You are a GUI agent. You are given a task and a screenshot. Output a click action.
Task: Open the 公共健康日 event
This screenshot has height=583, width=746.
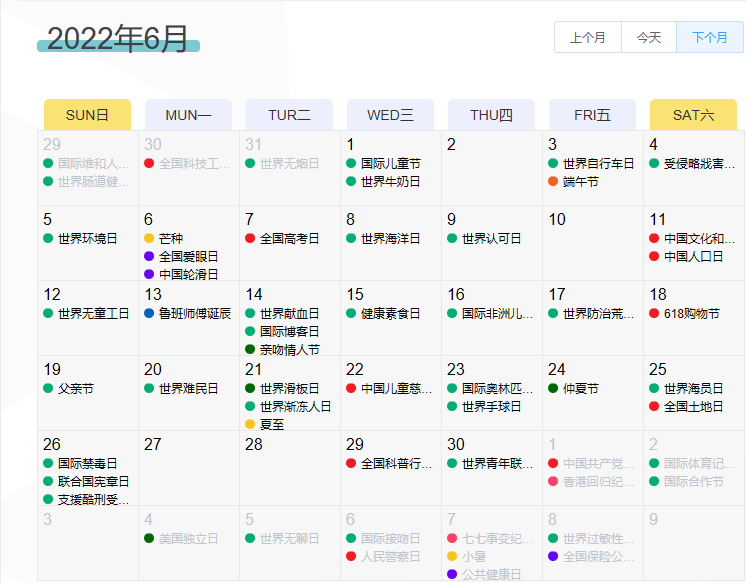click(x=485, y=574)
